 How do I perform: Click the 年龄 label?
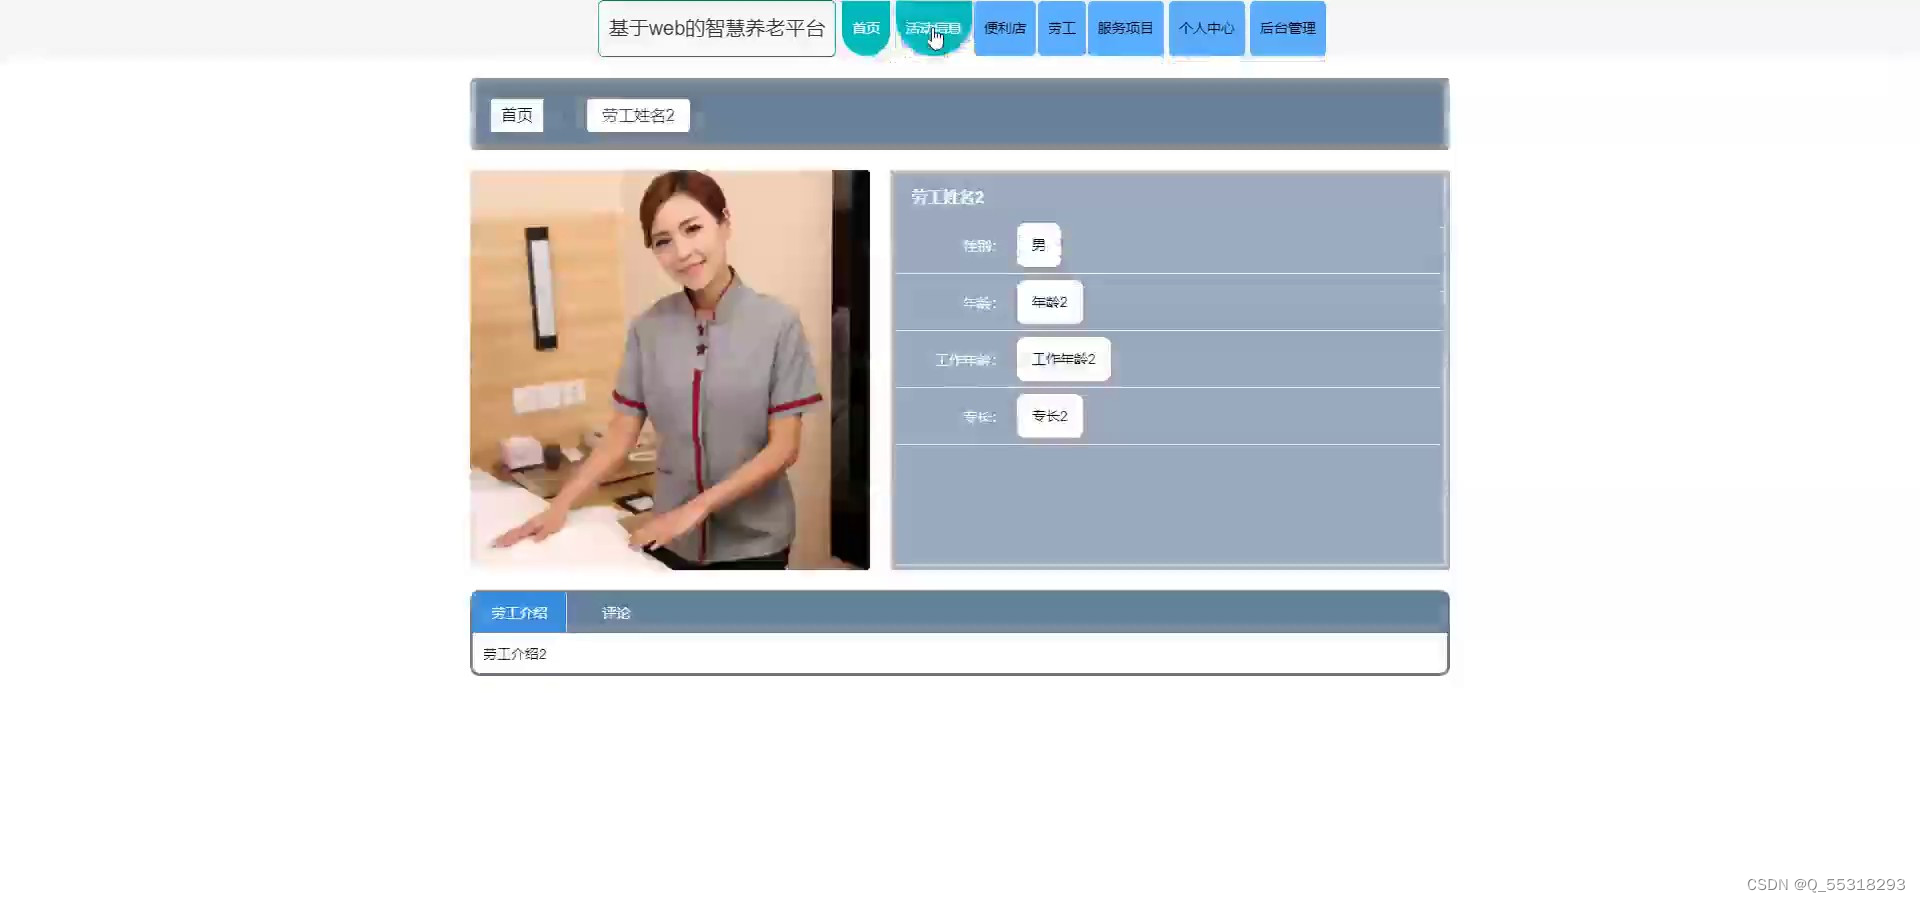click(979, 303)
